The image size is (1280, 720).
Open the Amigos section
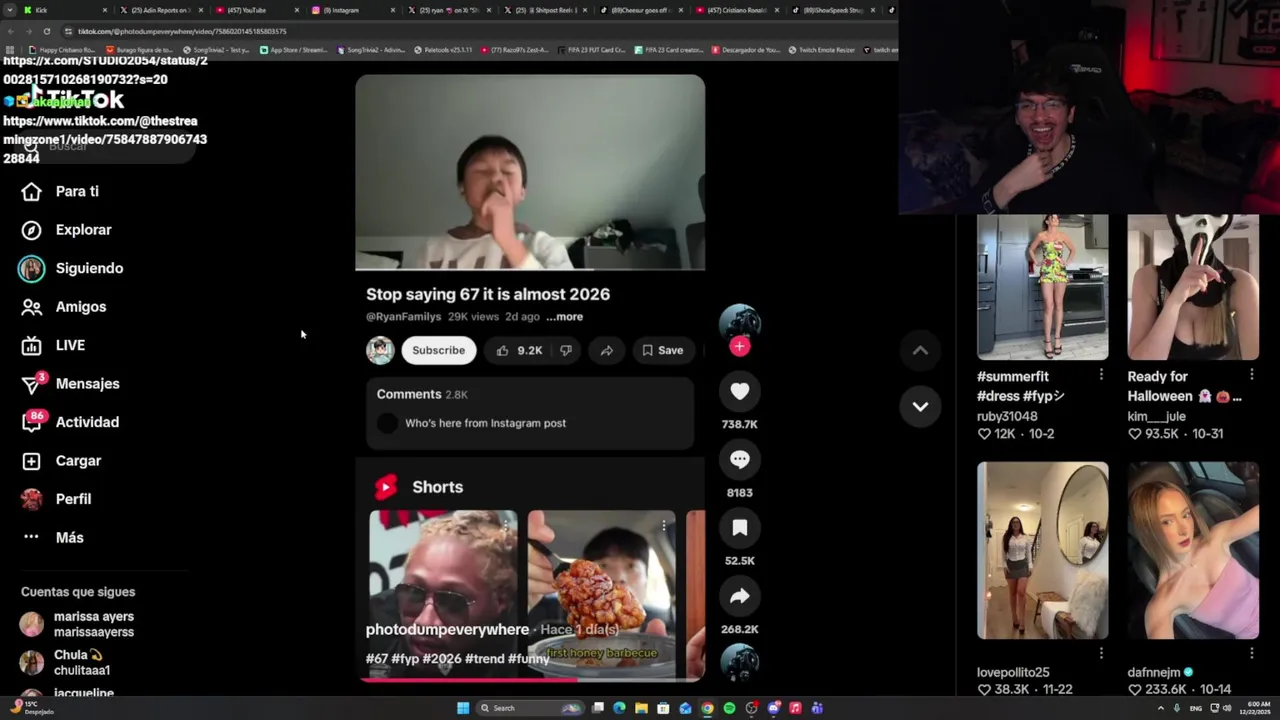[64, 307]
